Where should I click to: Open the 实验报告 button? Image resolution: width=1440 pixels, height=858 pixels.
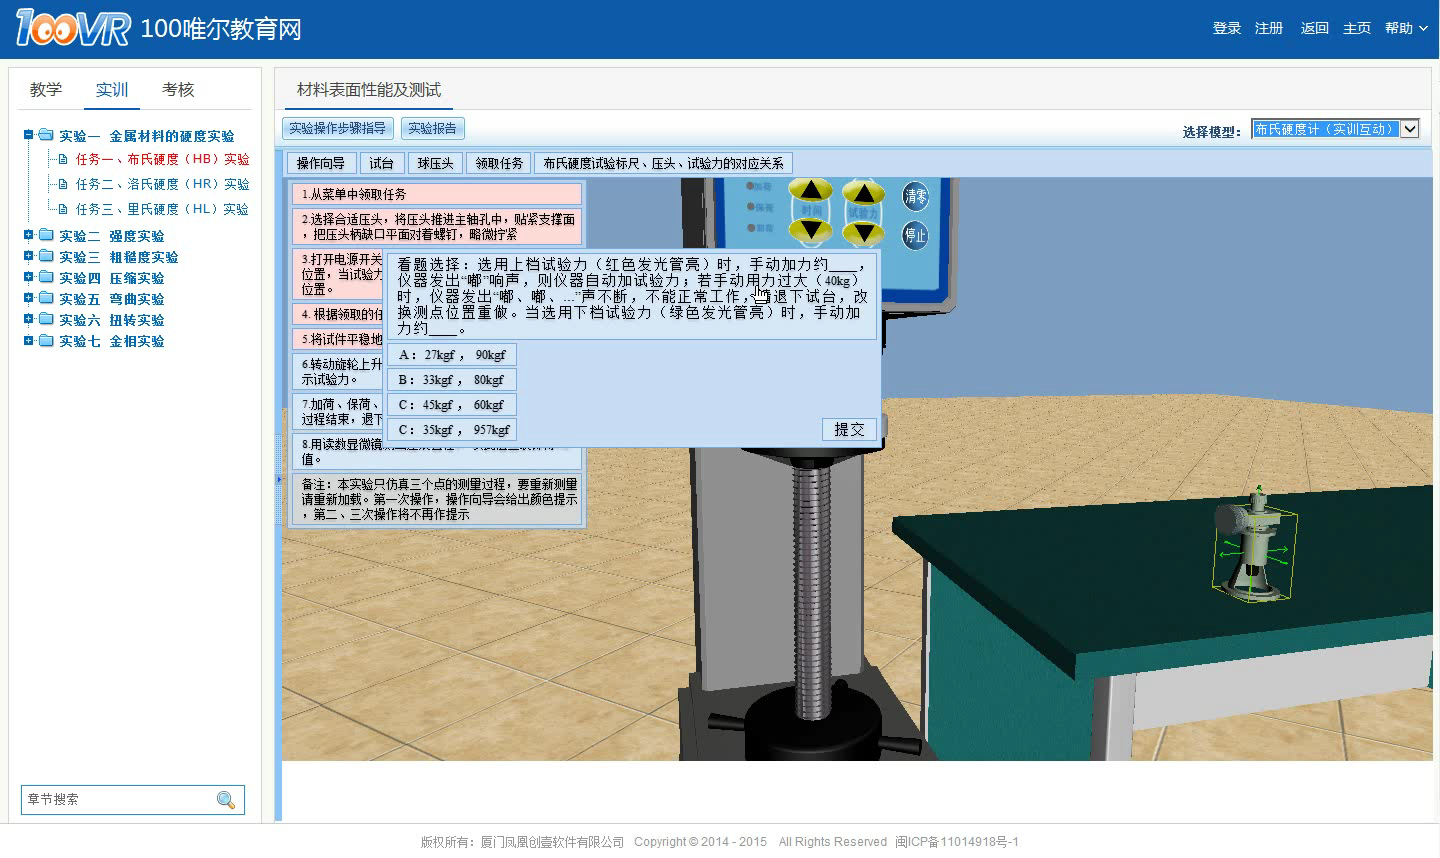coord(432,128)
